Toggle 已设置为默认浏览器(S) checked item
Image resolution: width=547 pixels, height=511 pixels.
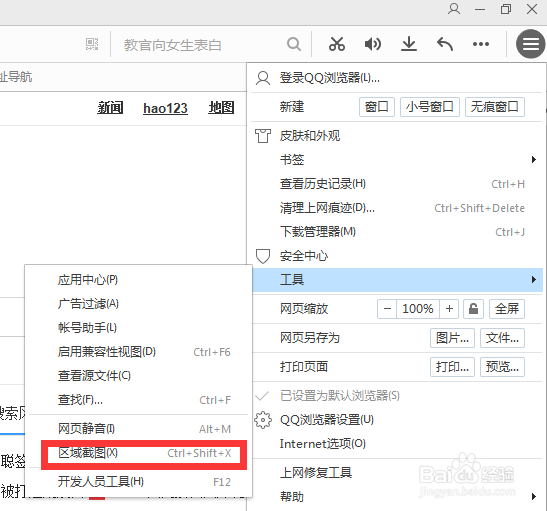click(x=397, y=396)
